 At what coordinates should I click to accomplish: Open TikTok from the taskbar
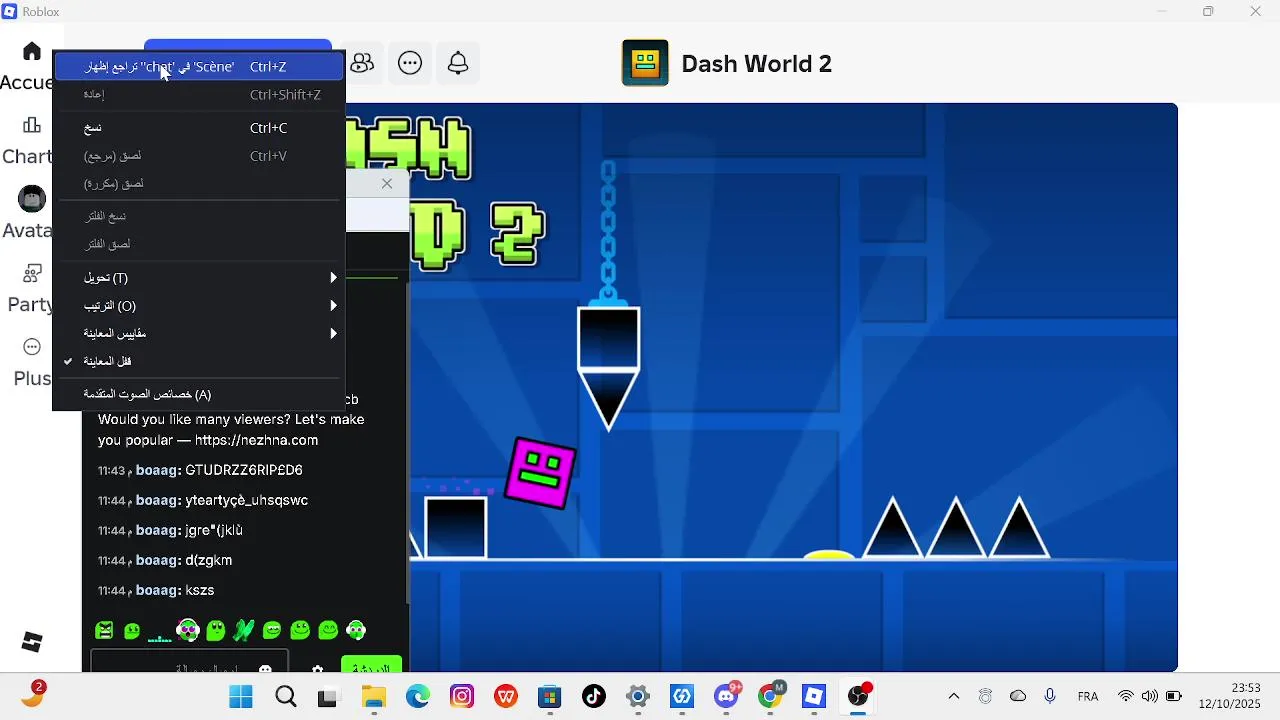pos(594,697)
